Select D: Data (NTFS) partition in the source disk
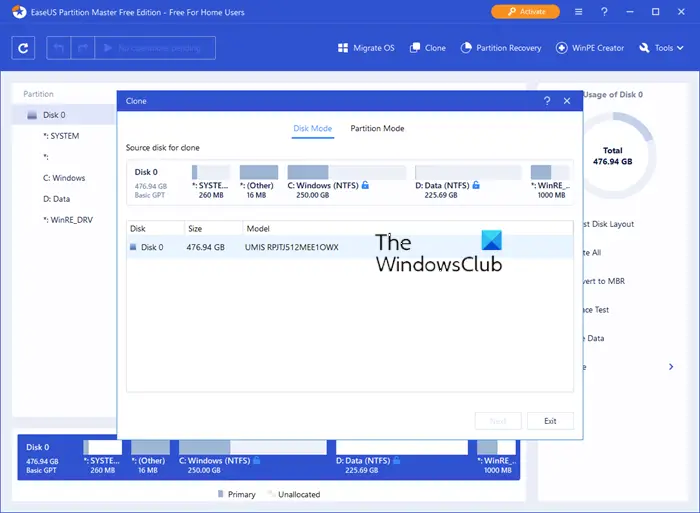700x513 pixels. point(468,182)
